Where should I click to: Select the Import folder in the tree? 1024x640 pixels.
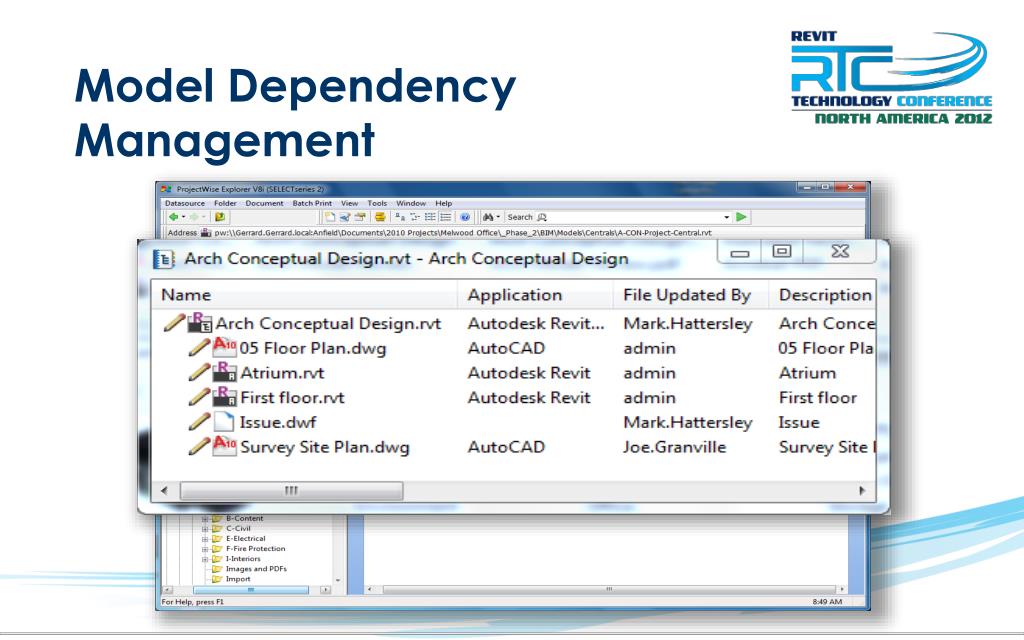click(238, 579)
